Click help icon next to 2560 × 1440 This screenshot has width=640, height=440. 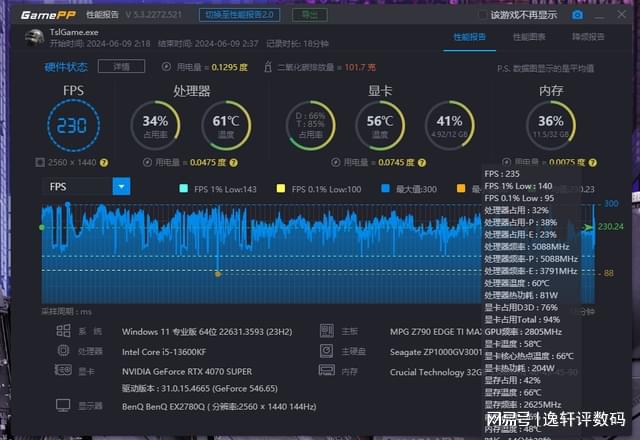104,162
